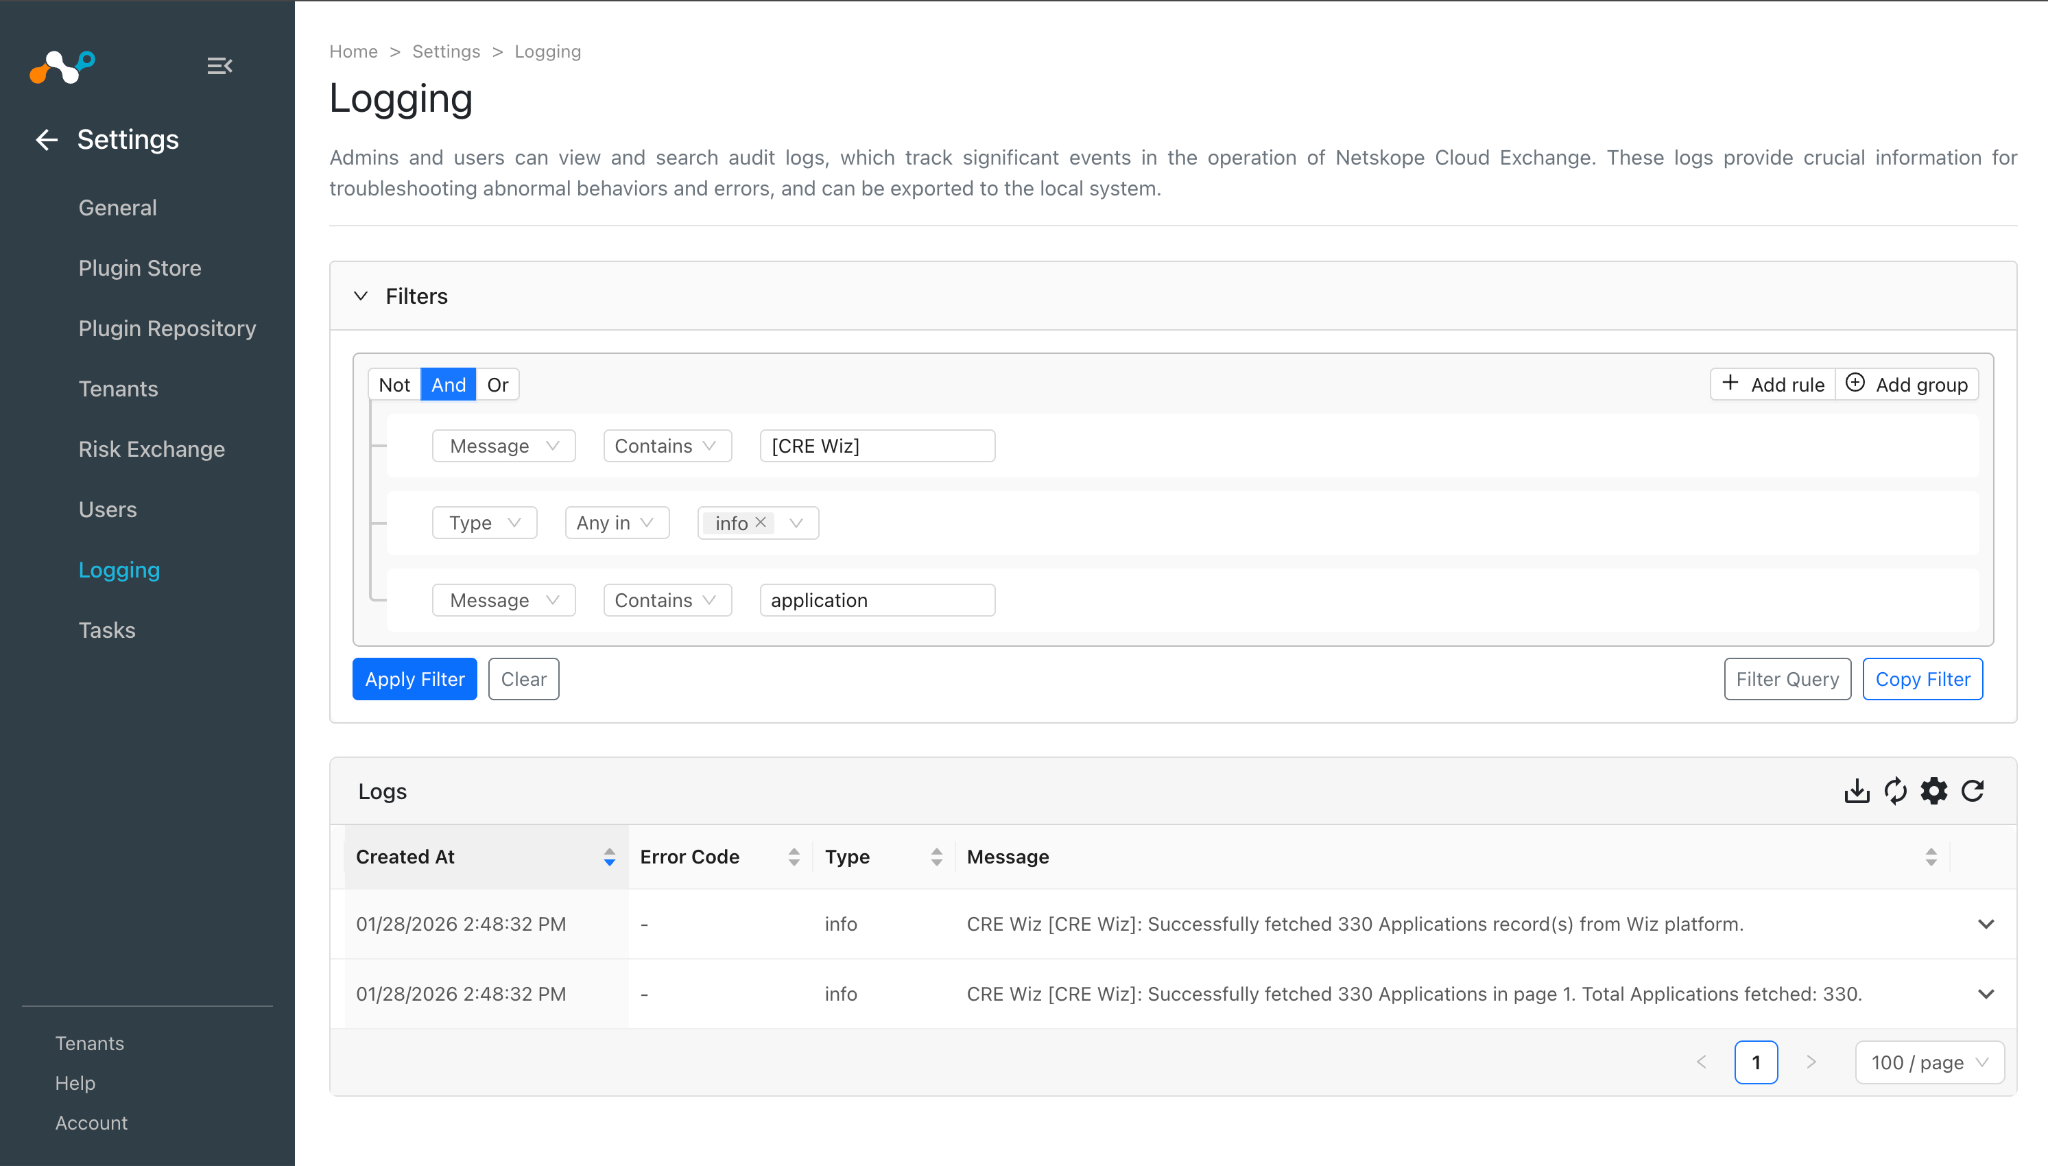
Task: Open field dropdown of [CRE Wiz] rule
Action: [504, 446]
